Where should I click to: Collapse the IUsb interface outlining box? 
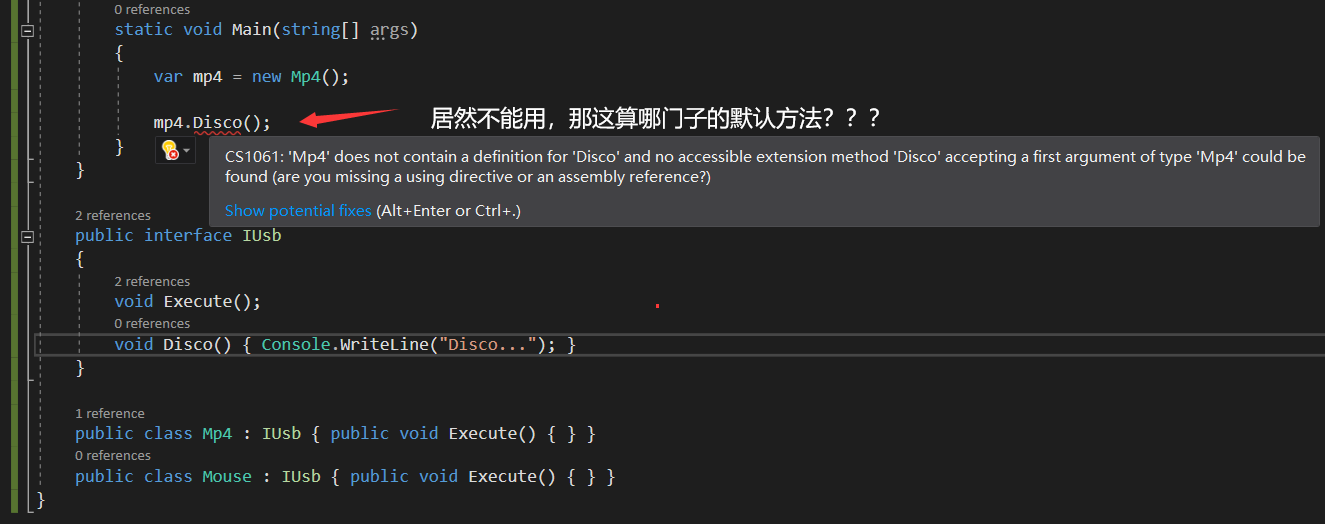[x=27, y=236]
